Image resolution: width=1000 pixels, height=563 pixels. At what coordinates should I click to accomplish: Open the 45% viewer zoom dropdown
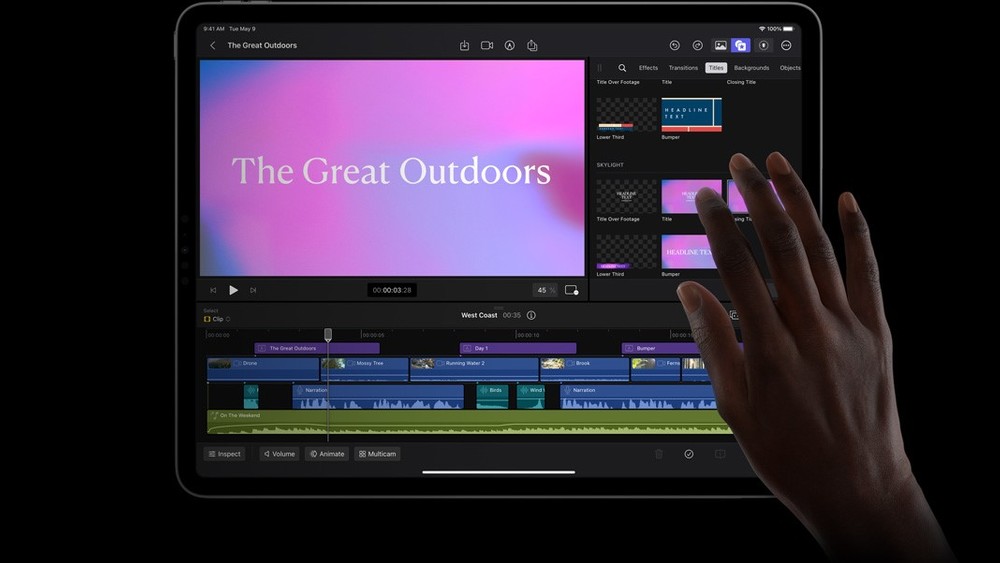pyautogui.click(x=545, y=290)
